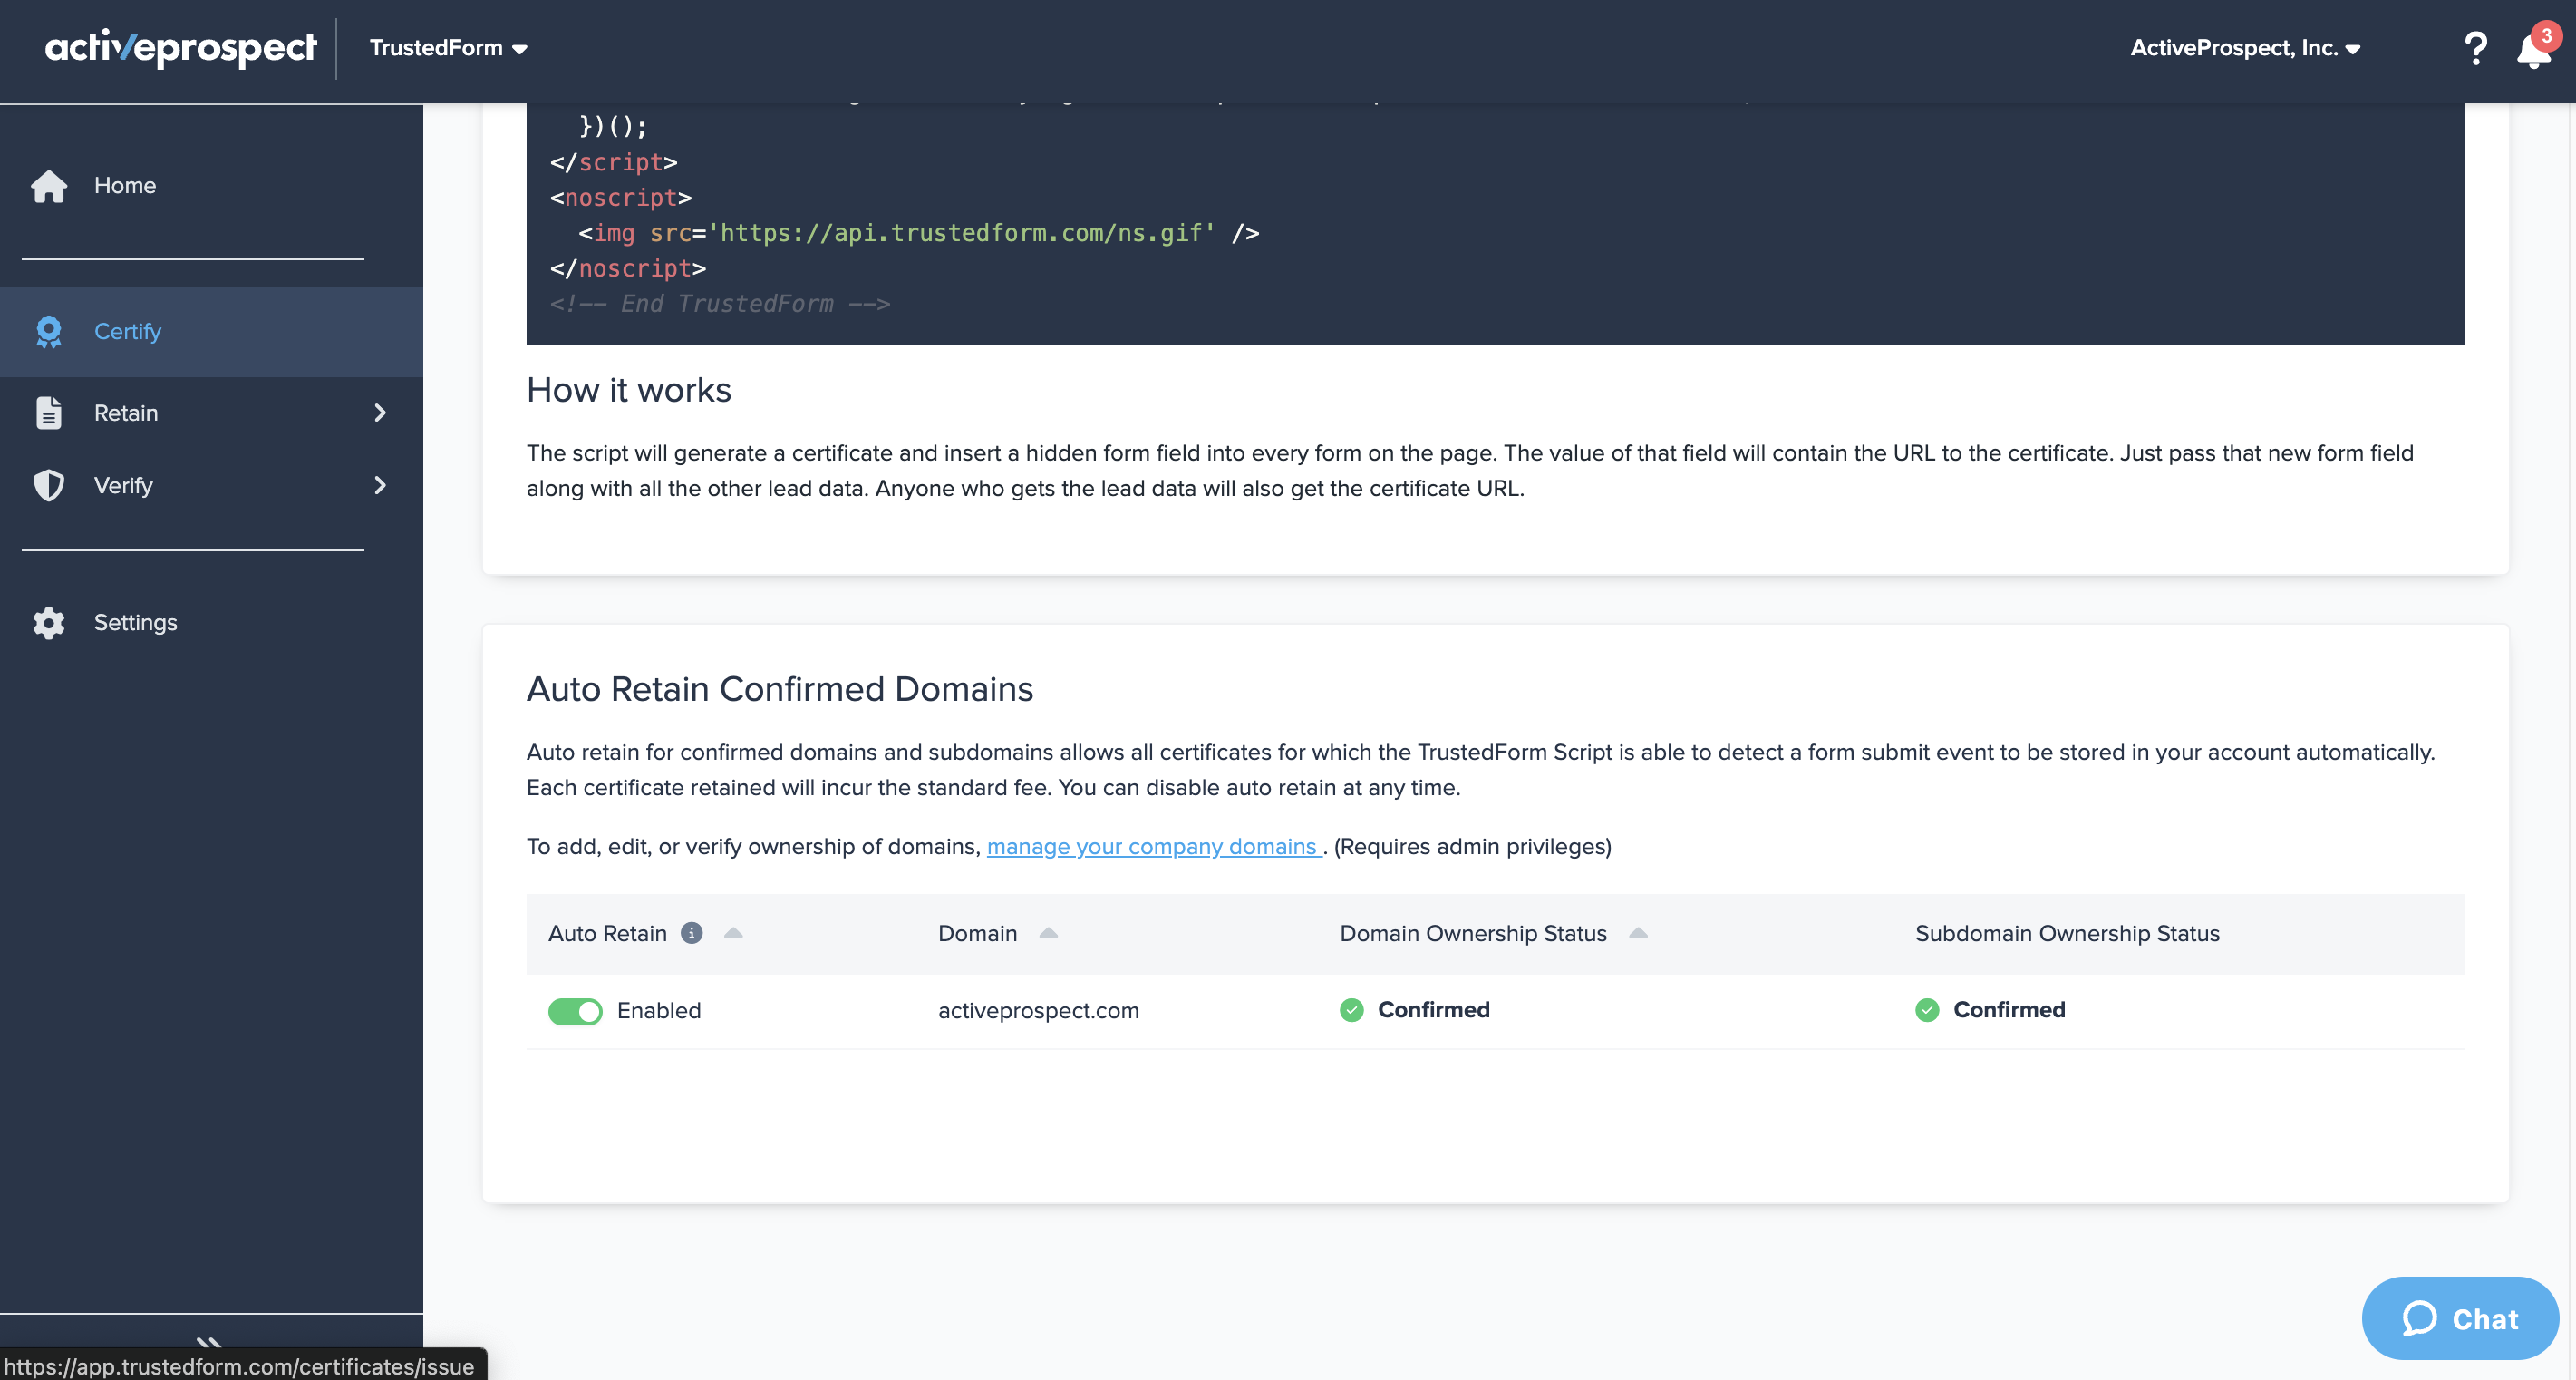Sort table by Auto Retain column arrow
Image resolution: width=2576 pixels, height=1380 pixels.
[x=733, y=933]
